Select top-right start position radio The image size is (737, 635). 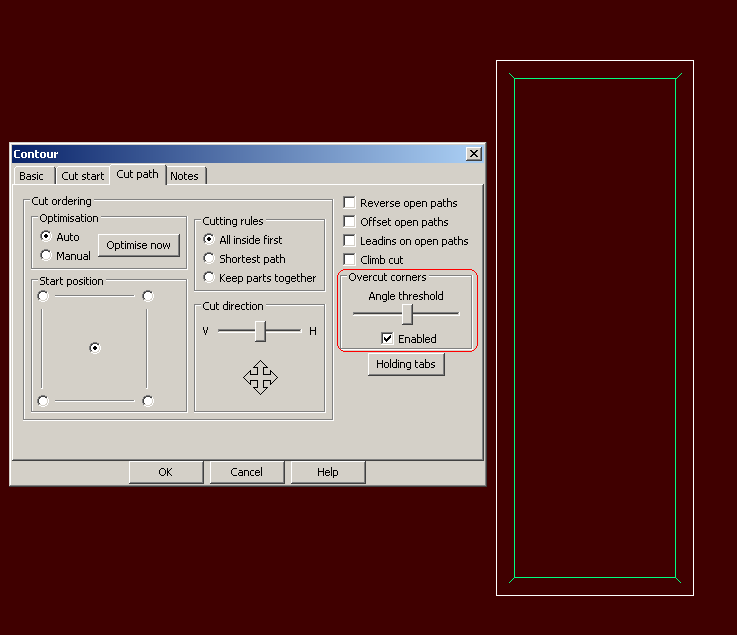point(148,296)
